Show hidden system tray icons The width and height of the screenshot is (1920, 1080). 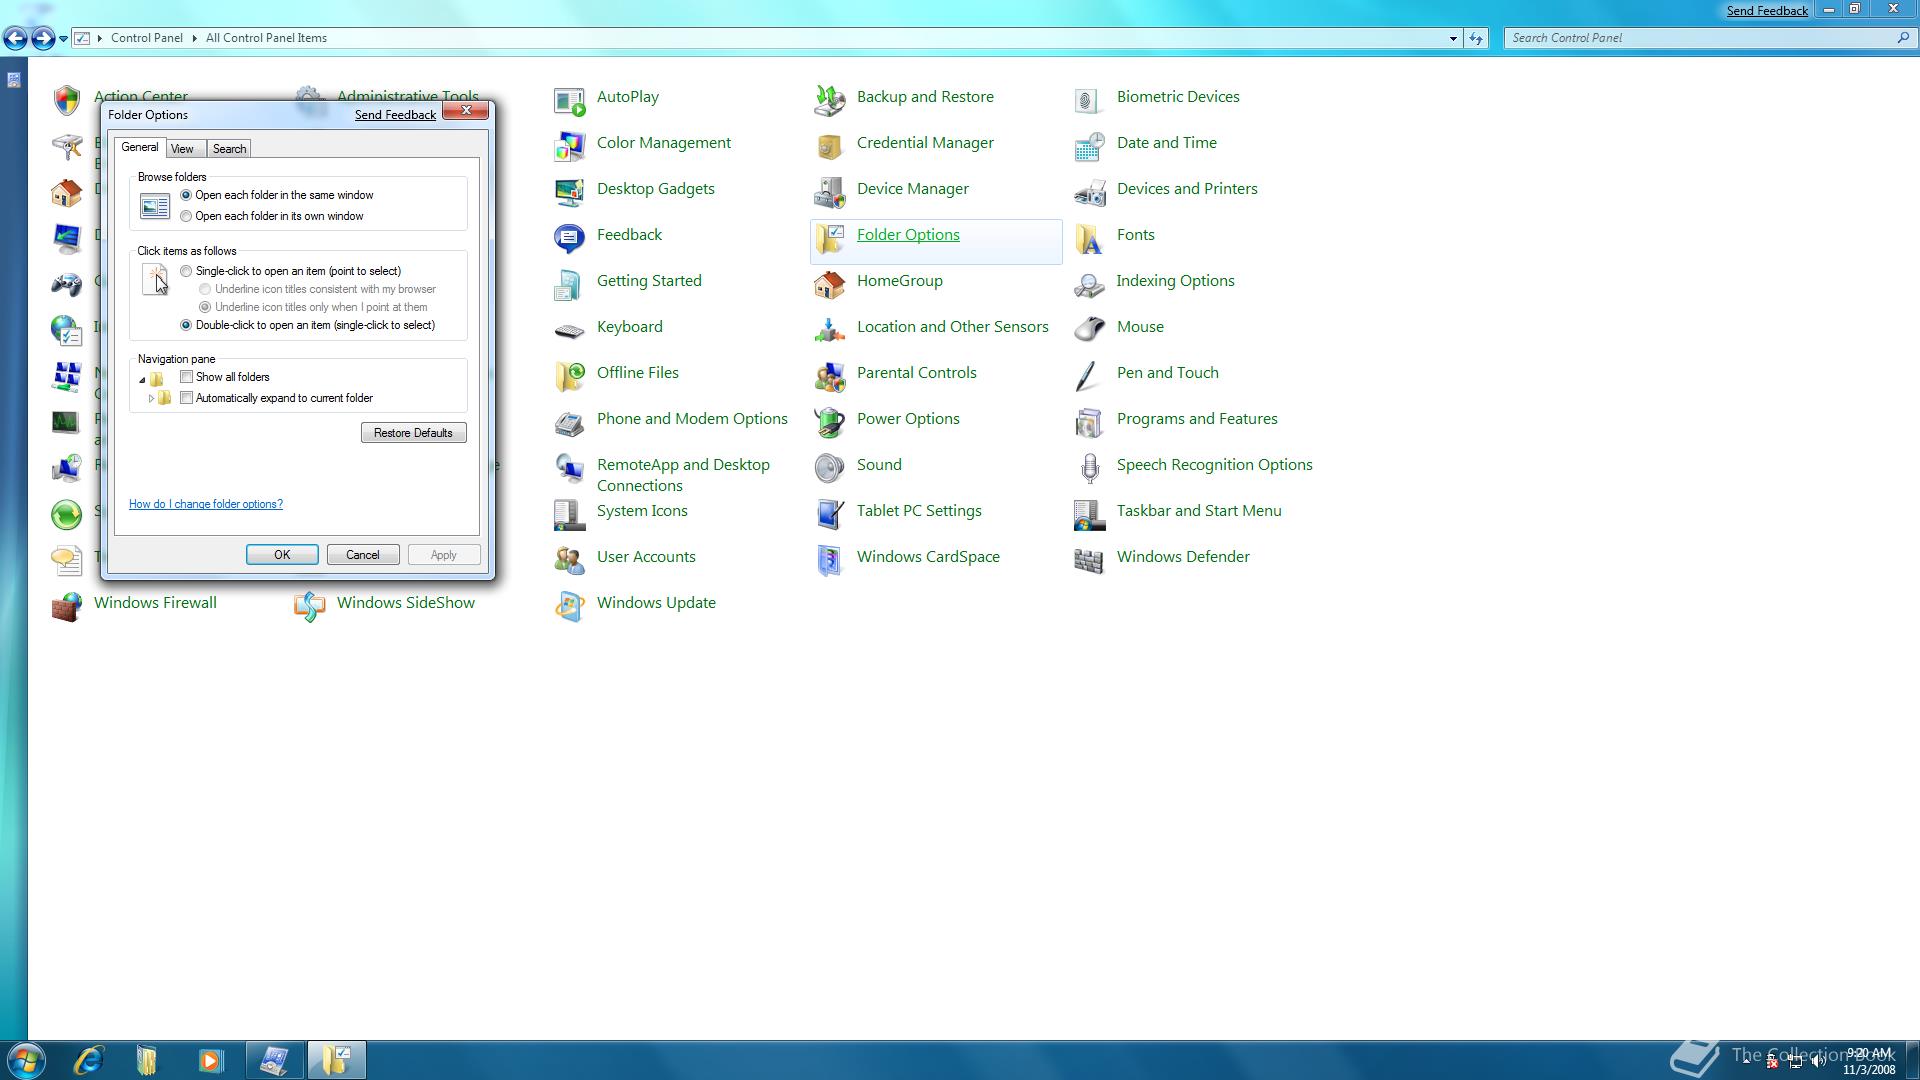pyautogui.click(x=1747, y=1061)
